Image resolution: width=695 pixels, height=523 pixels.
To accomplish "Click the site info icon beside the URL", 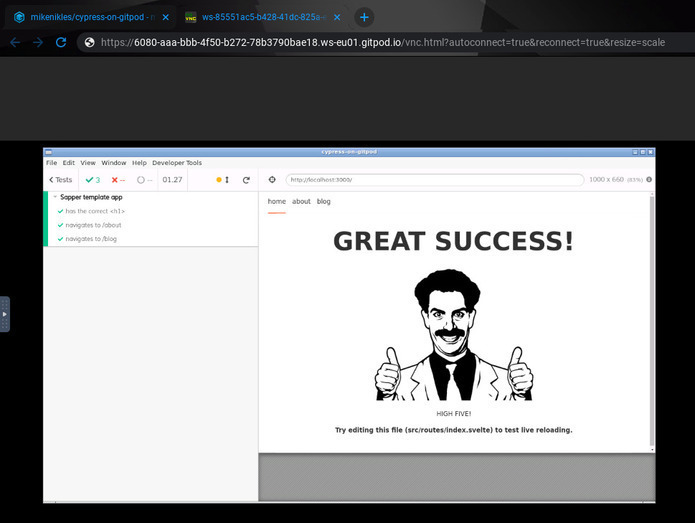I will (89, 42).
